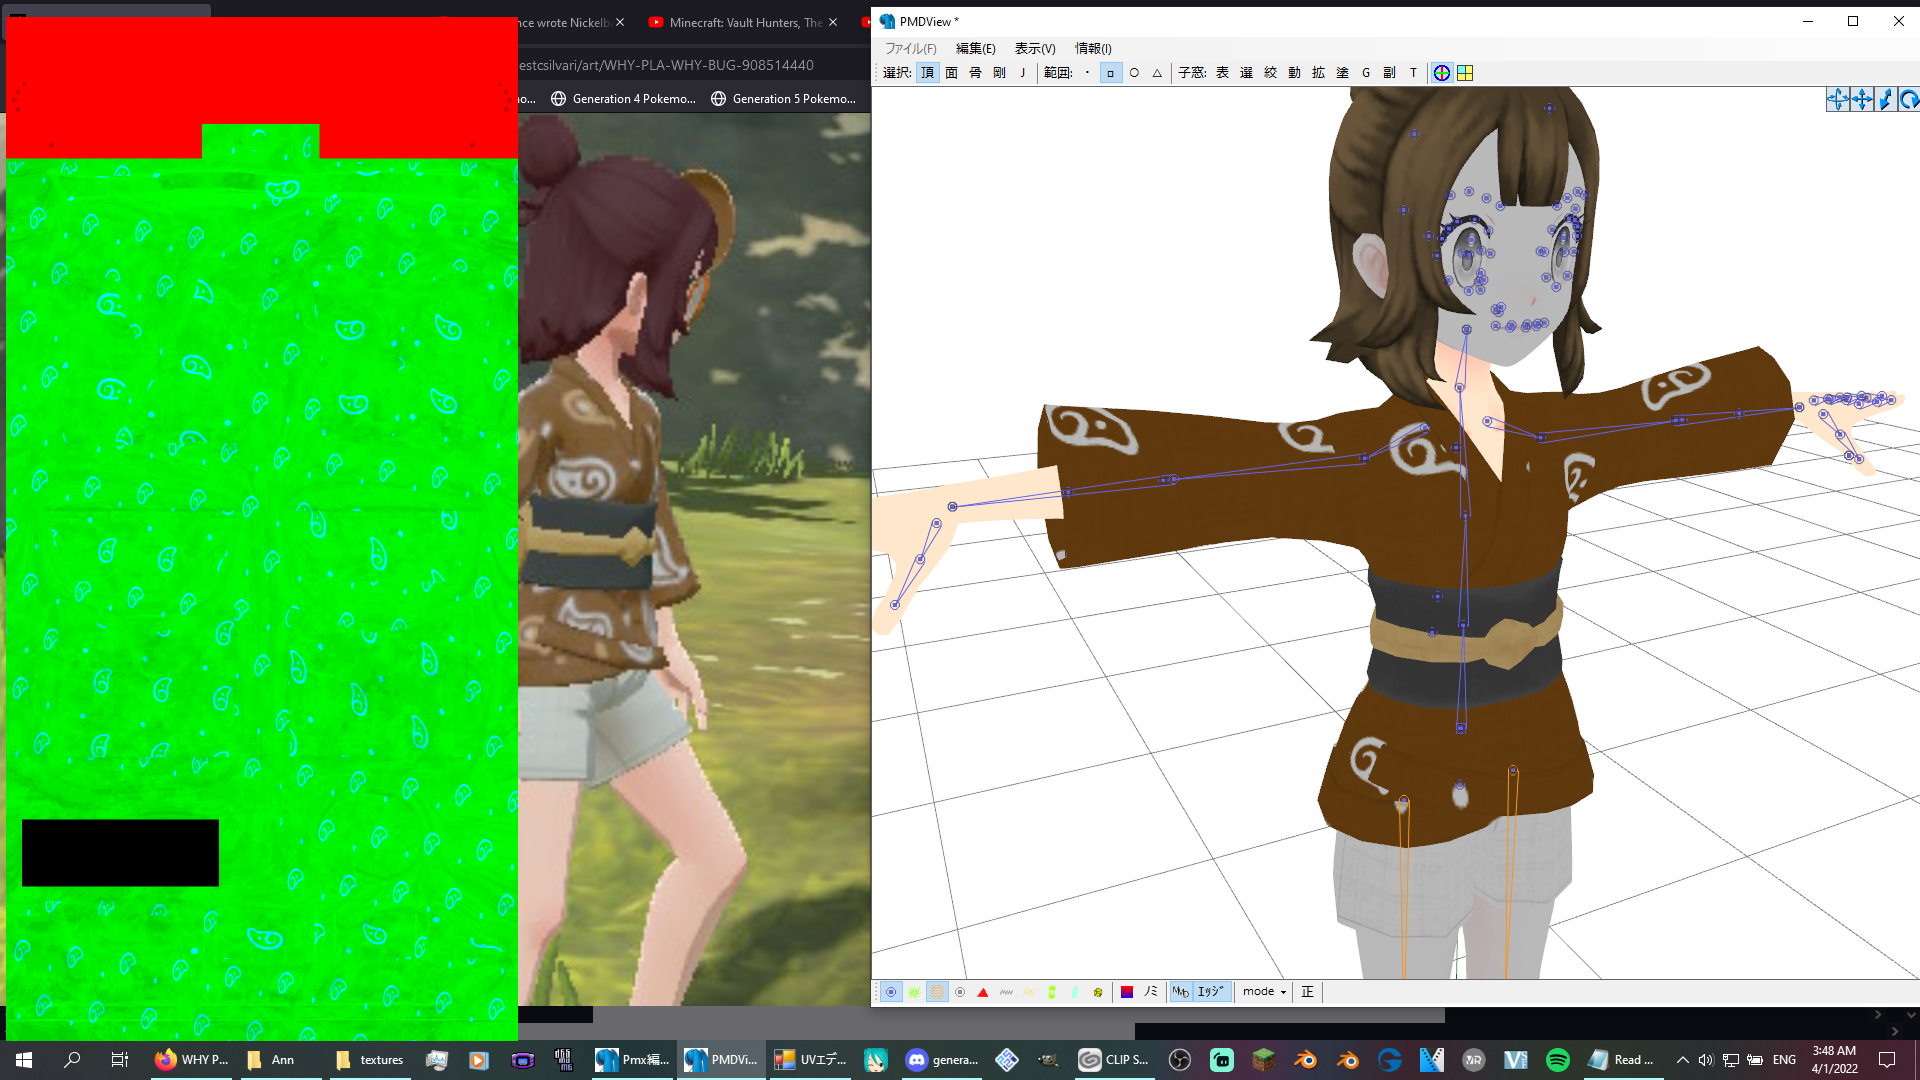Open Windows taskbar search
The width and height of the screenshot is (1920, 1080).
click(72, 1060)
